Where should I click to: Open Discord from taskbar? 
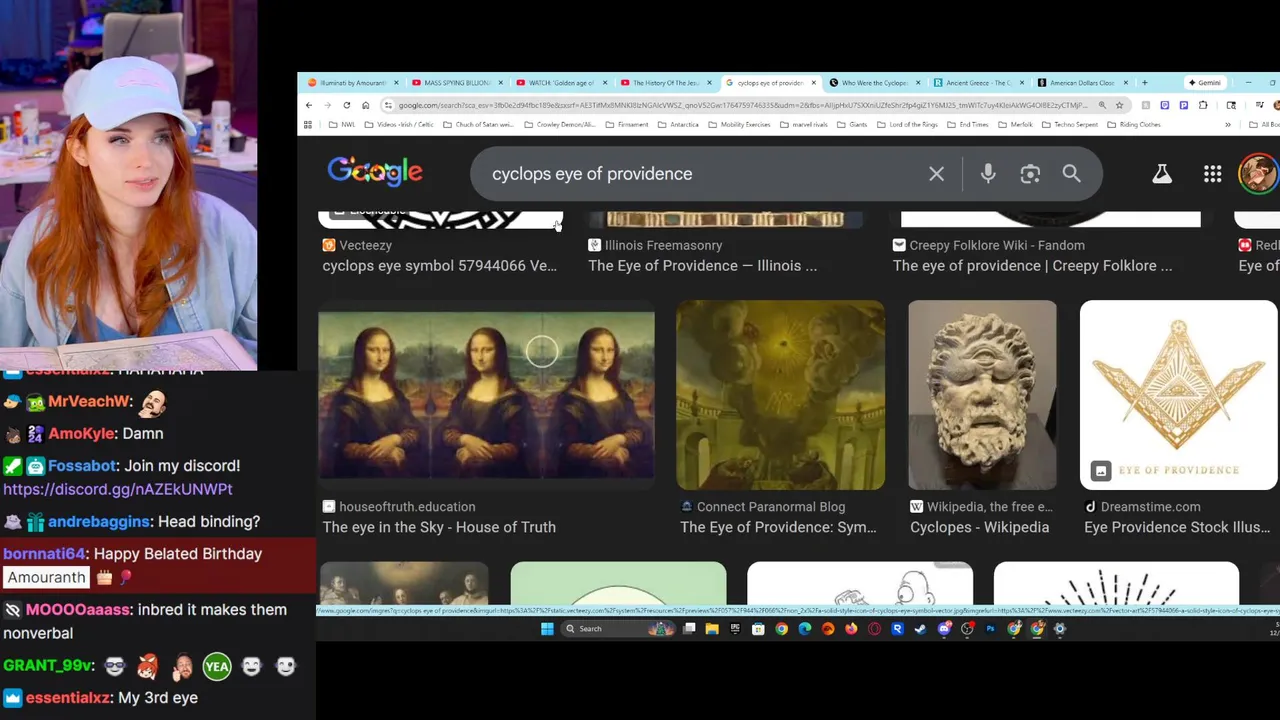pos(945,628)
